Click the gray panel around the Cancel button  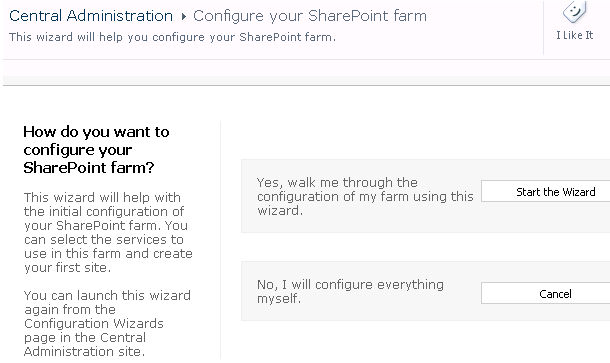(426, 291)
